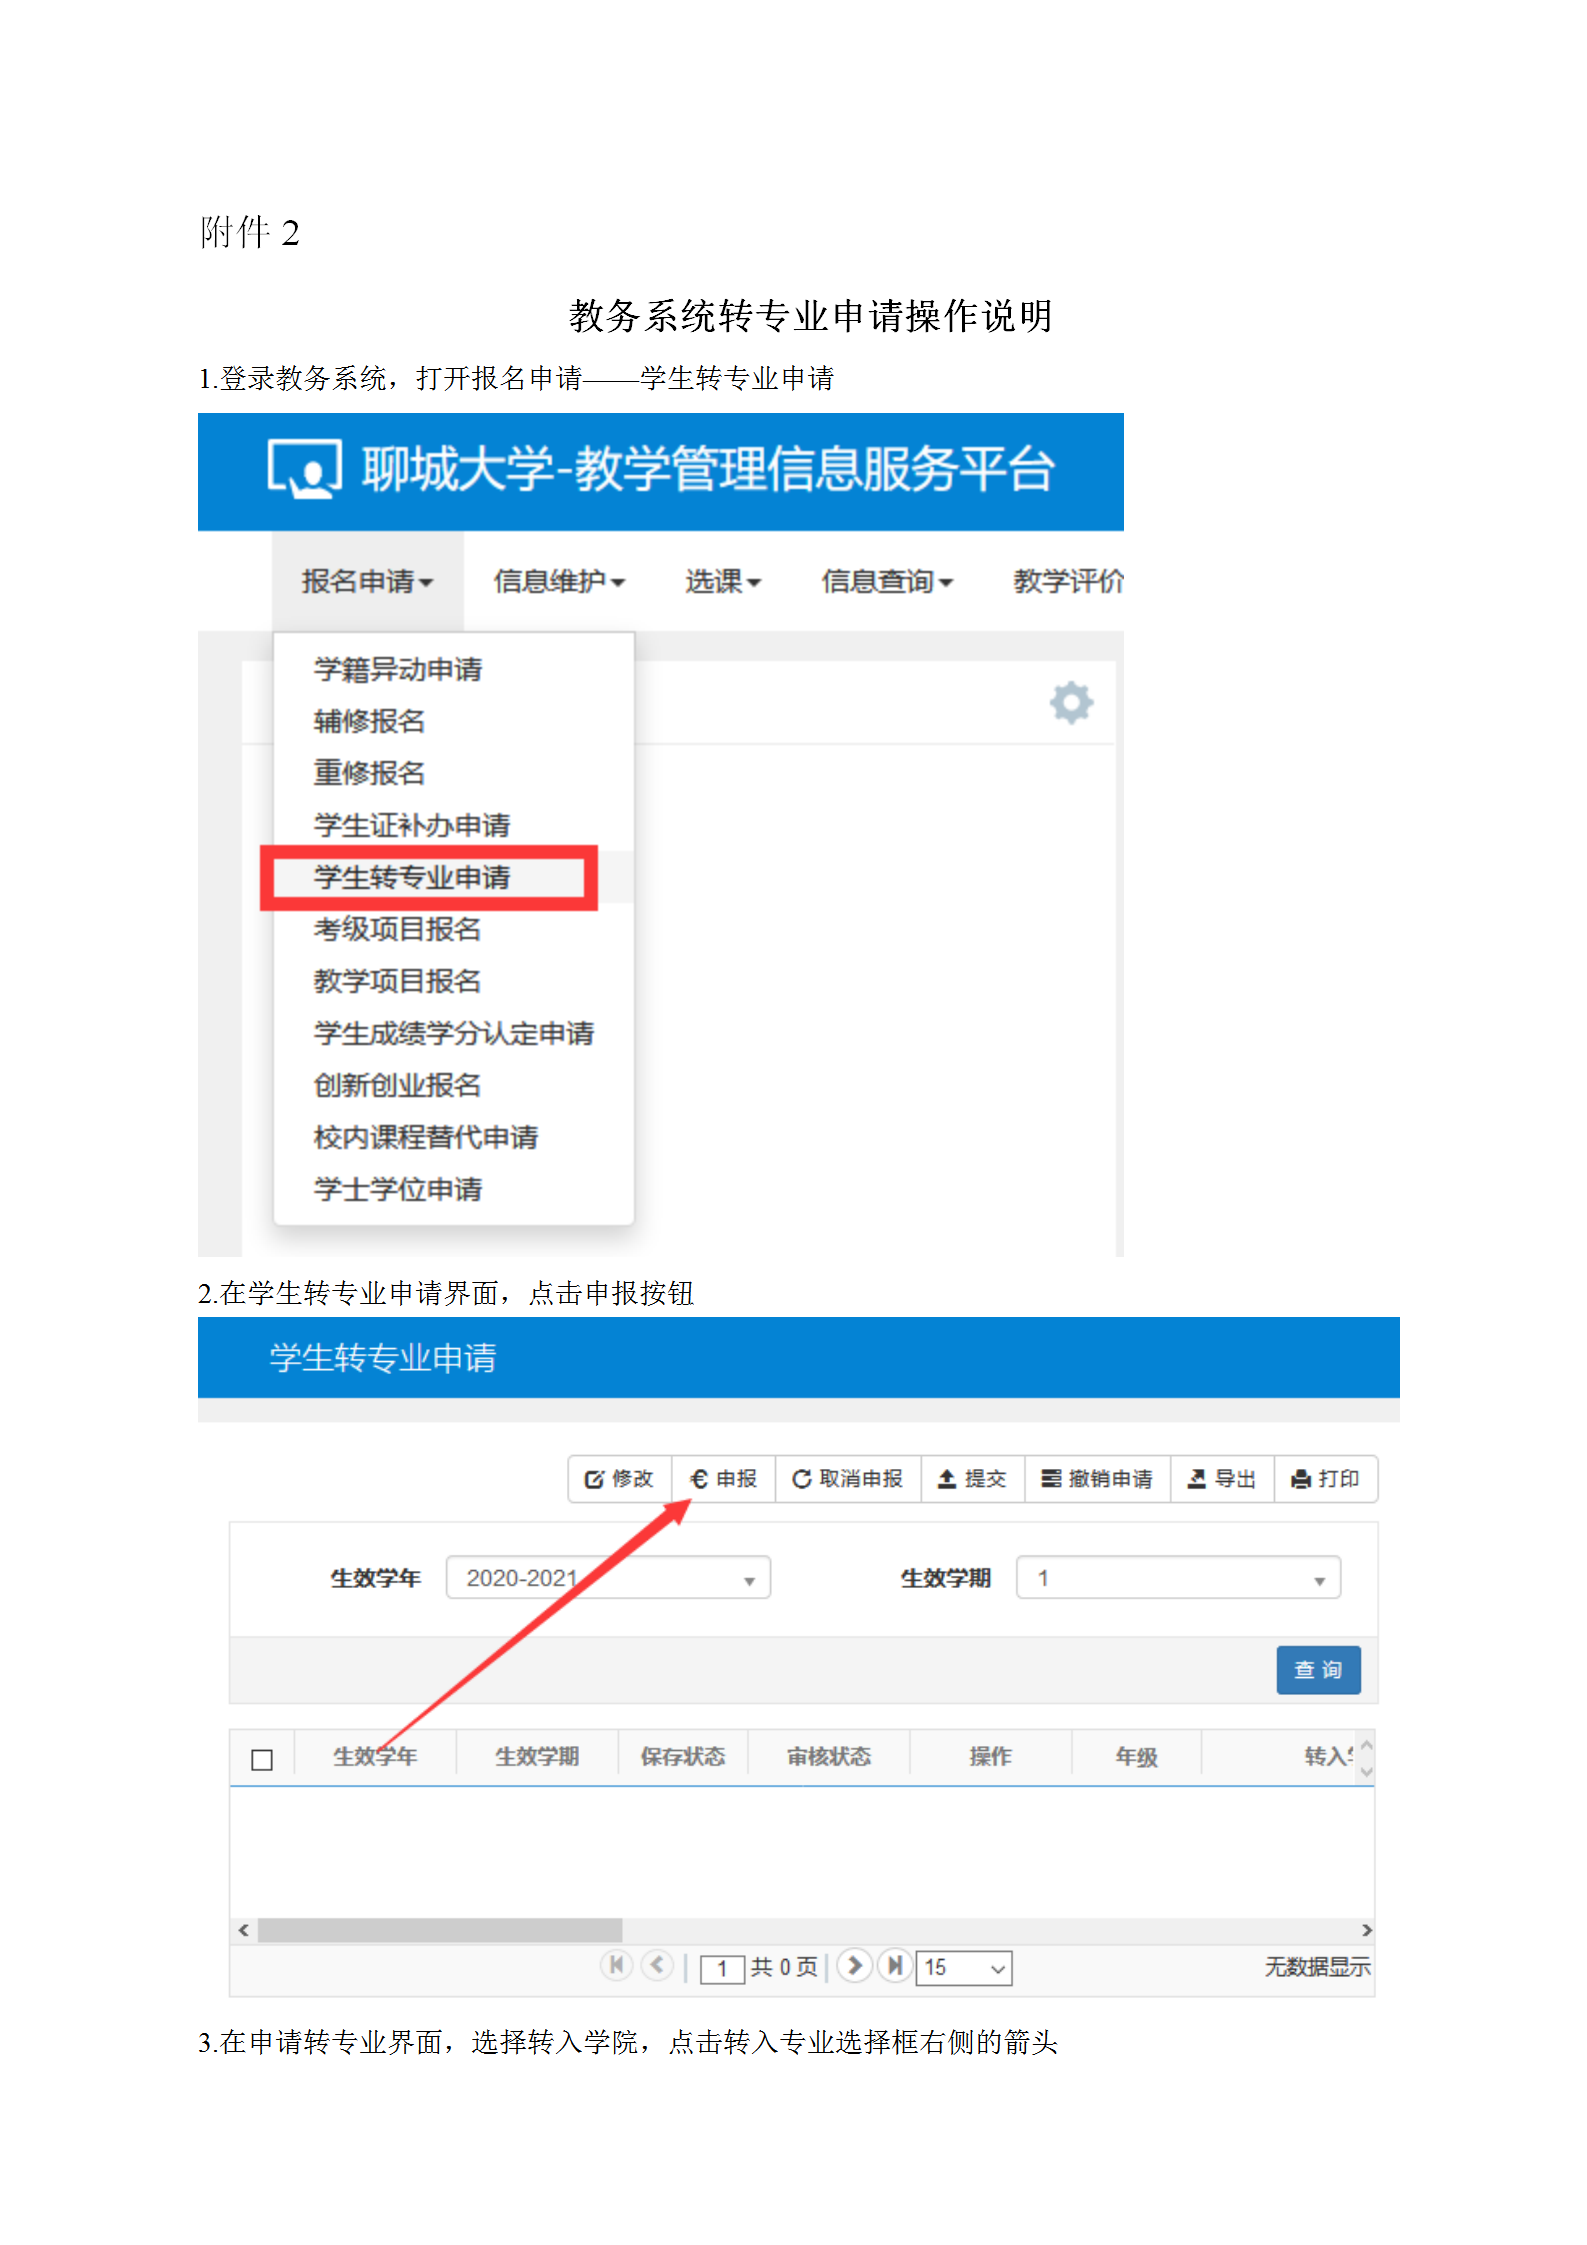Click the 取消申报 button
Image resolution: width=1587 pixels, height=2245 pixels.
(847, 1478)
